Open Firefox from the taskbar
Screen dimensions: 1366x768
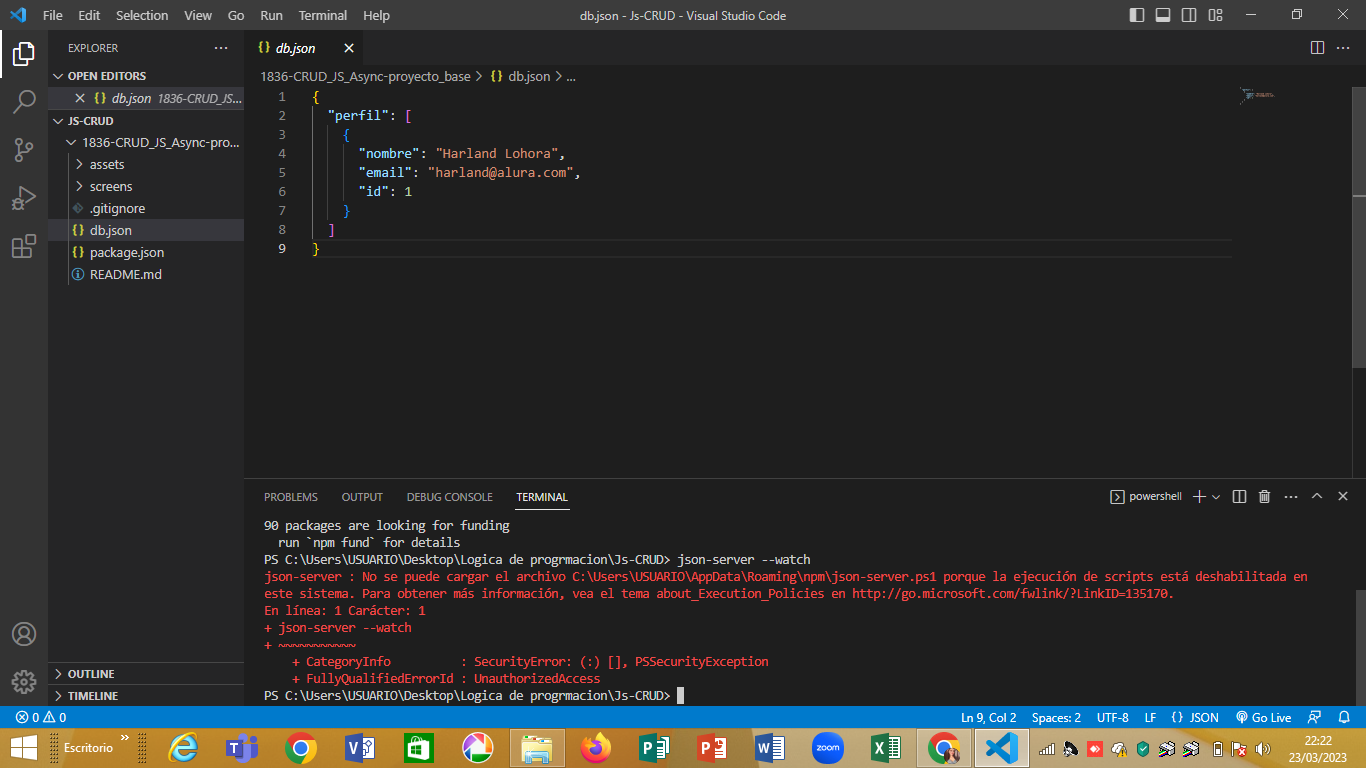coord(596,748)
